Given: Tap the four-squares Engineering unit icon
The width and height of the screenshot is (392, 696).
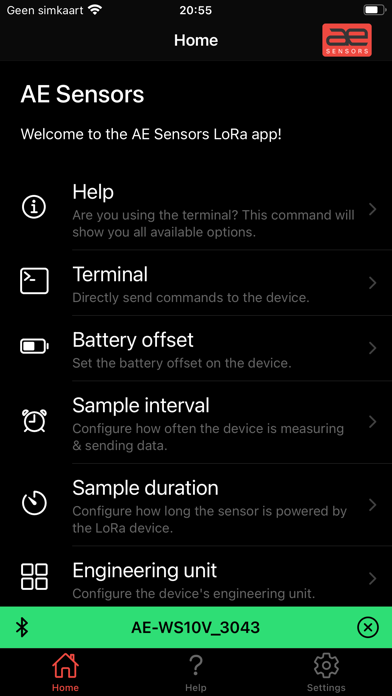Looking at the screenshot, I should pos(34,577).
